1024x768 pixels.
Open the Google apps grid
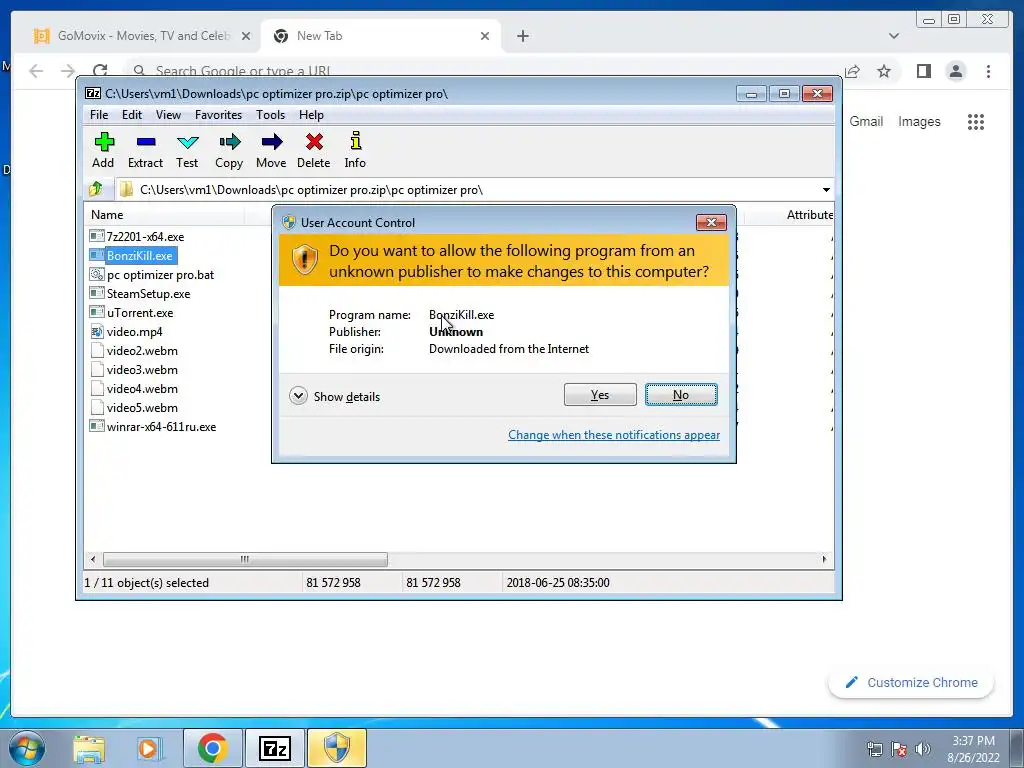point(976,121)
